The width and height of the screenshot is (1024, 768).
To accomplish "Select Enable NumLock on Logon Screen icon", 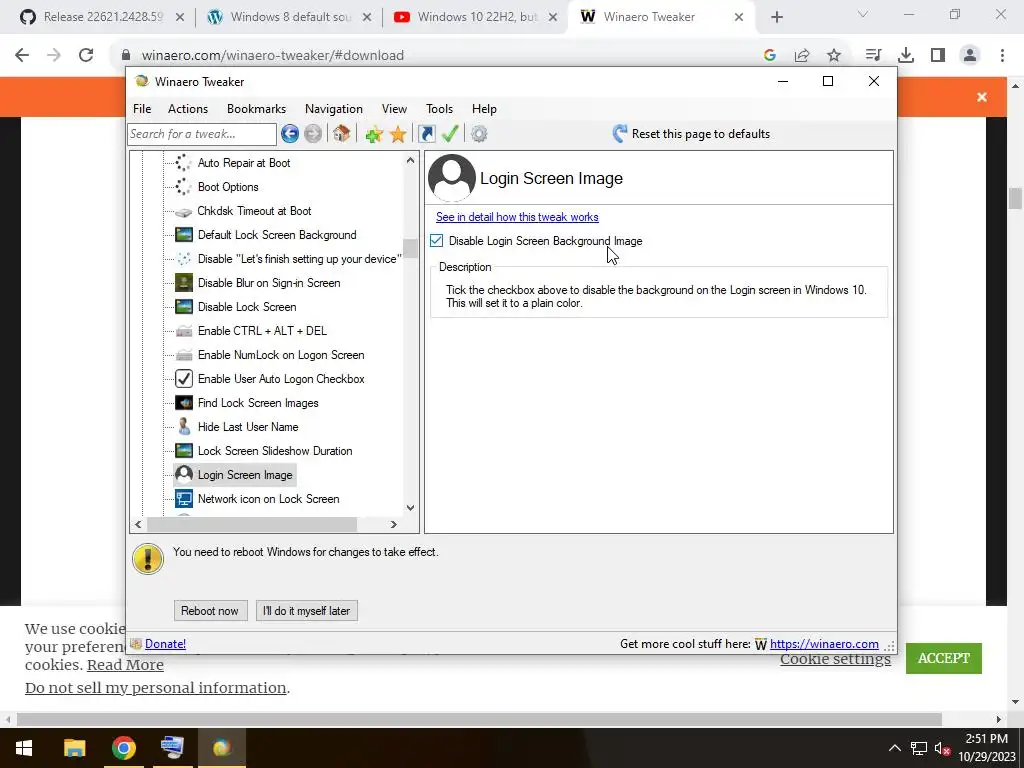I will [x=184, y=355].
